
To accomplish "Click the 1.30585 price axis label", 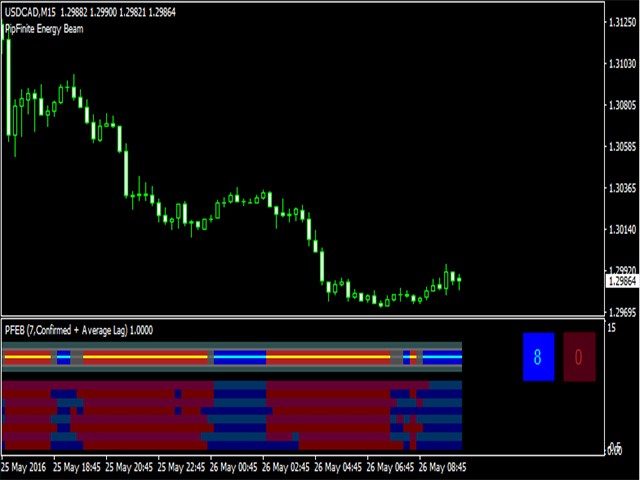I will point(622,147).
